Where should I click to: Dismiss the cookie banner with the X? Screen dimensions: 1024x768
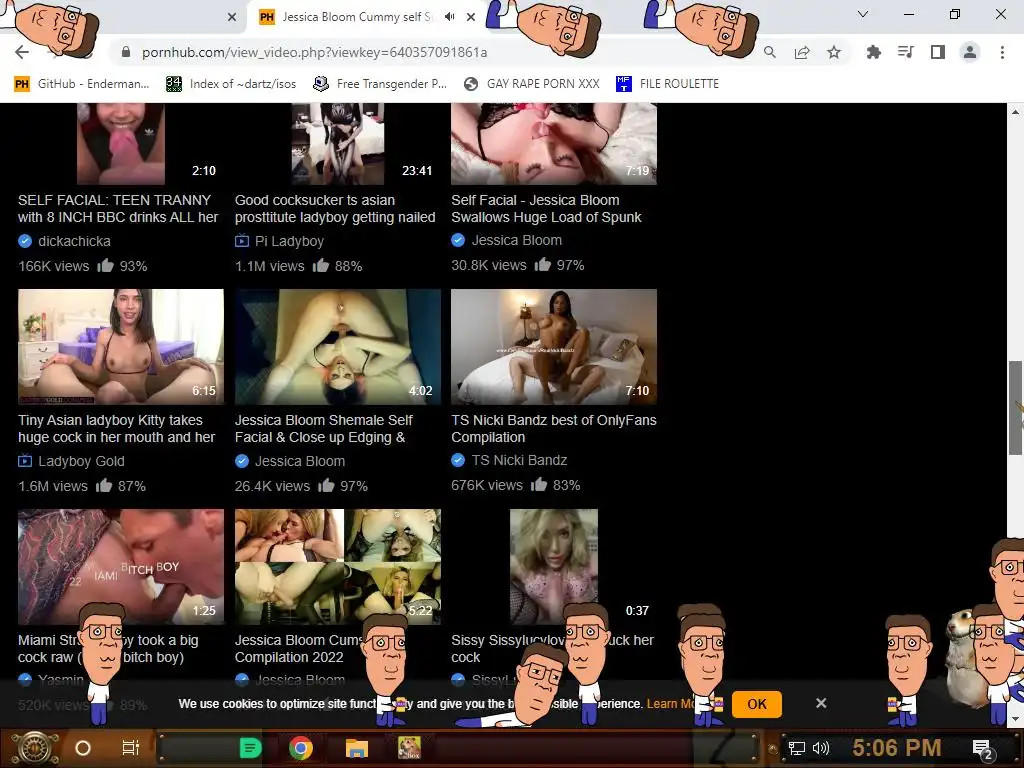point(821,703)
